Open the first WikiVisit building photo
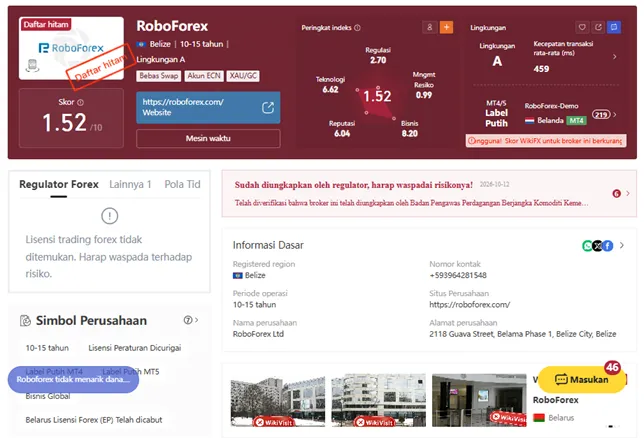Image resolution: width=644 pixels, height=438 pixels. pyautogui.click(x=278, y=400)
